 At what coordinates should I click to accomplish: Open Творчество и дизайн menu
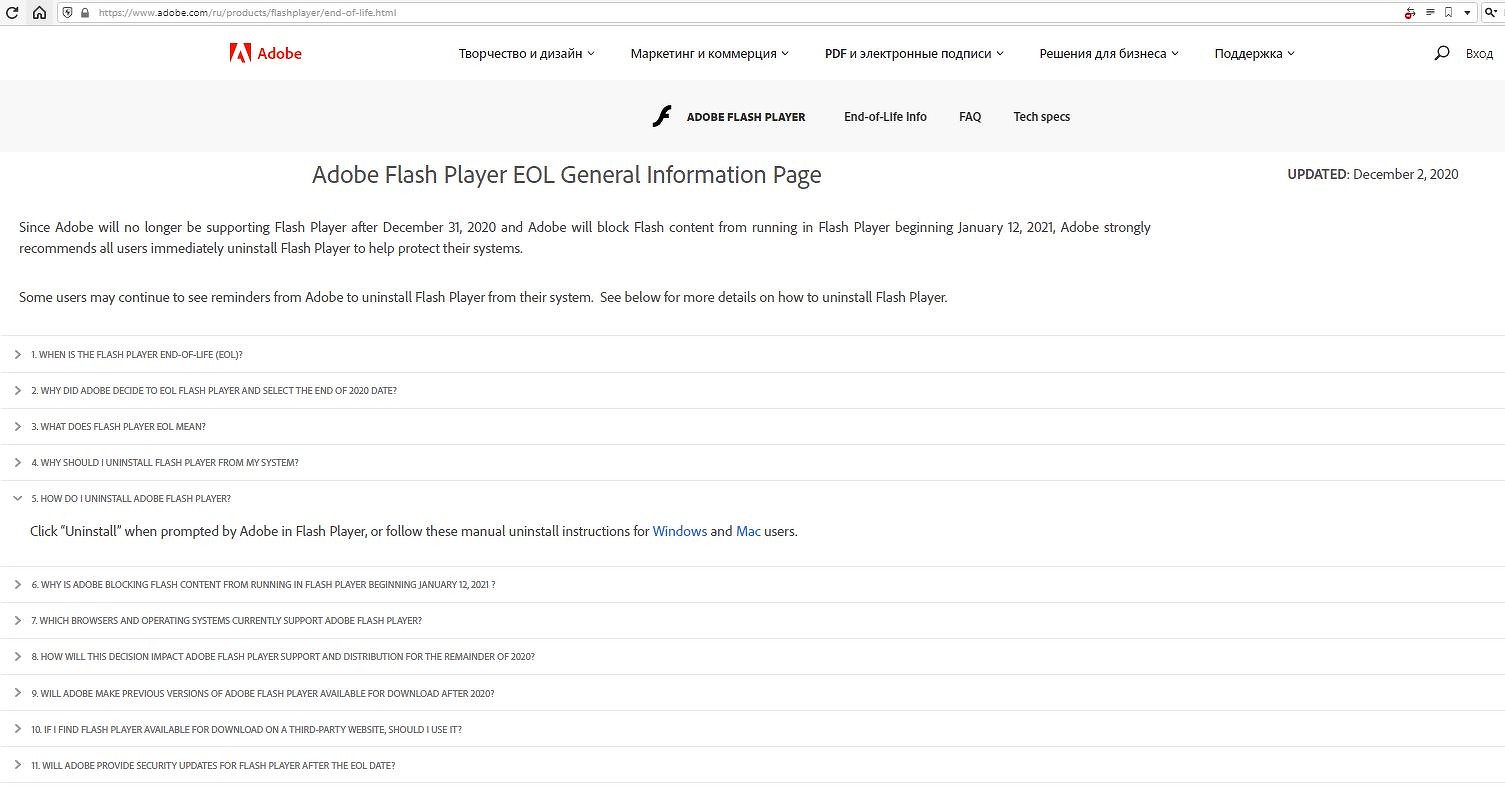pyautogui.click(x=527, y=54)
